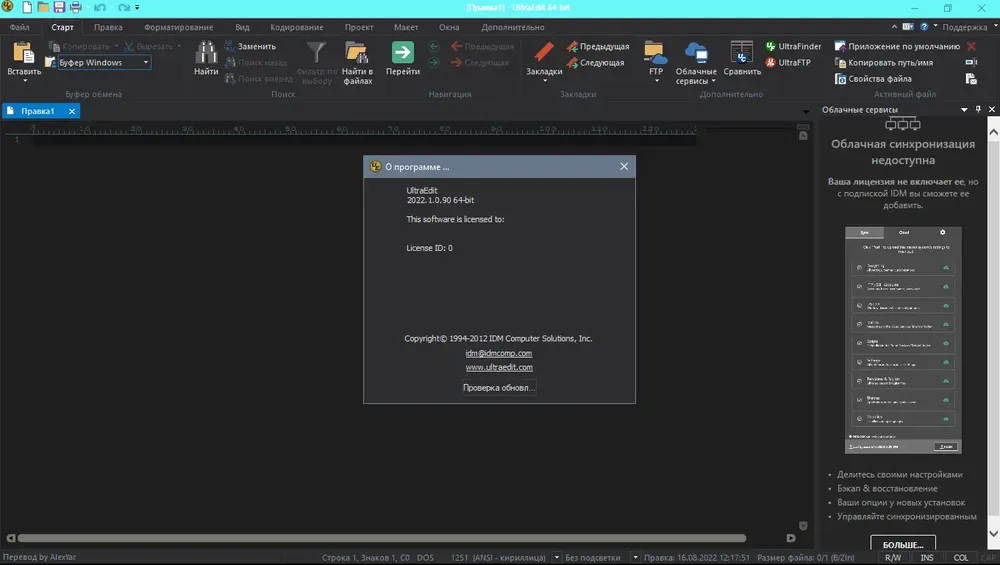The image size is (1000, 565).
Task: Toggle INS insert mode in status bar
Action: point(927,557)
